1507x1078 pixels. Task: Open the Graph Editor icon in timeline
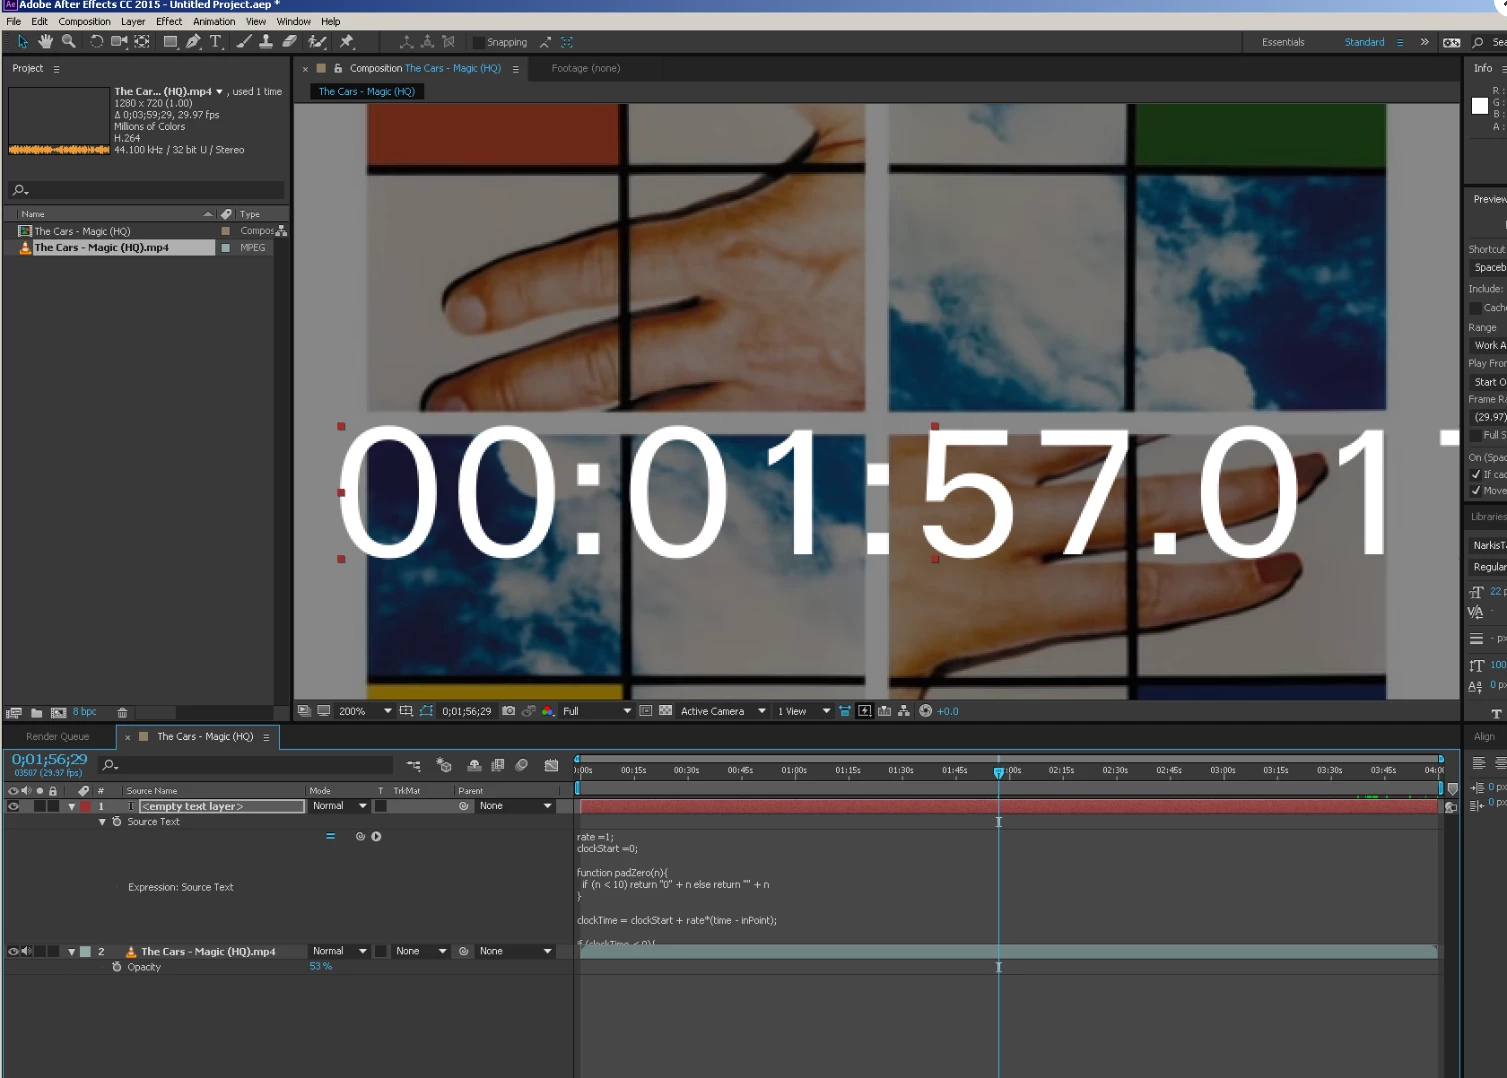point(551,765)
